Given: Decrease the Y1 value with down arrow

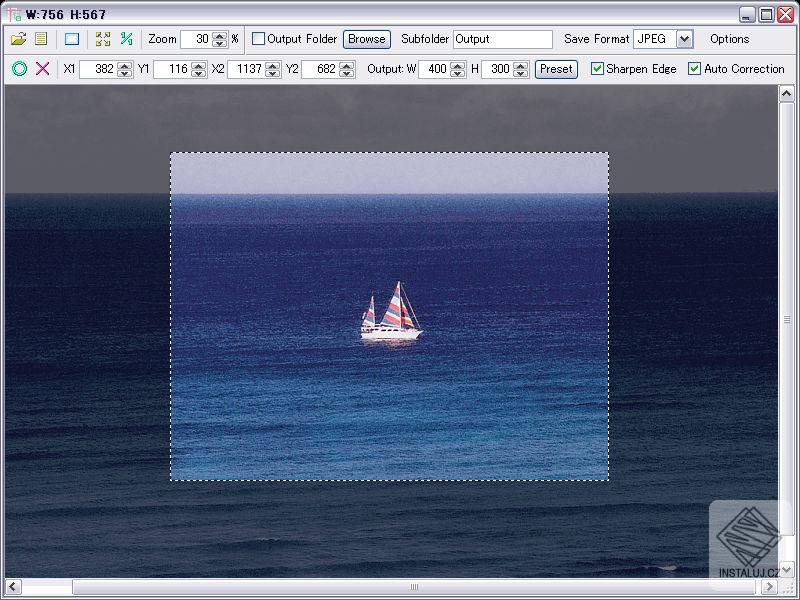Looking at the screenshot, I should 198,73.
